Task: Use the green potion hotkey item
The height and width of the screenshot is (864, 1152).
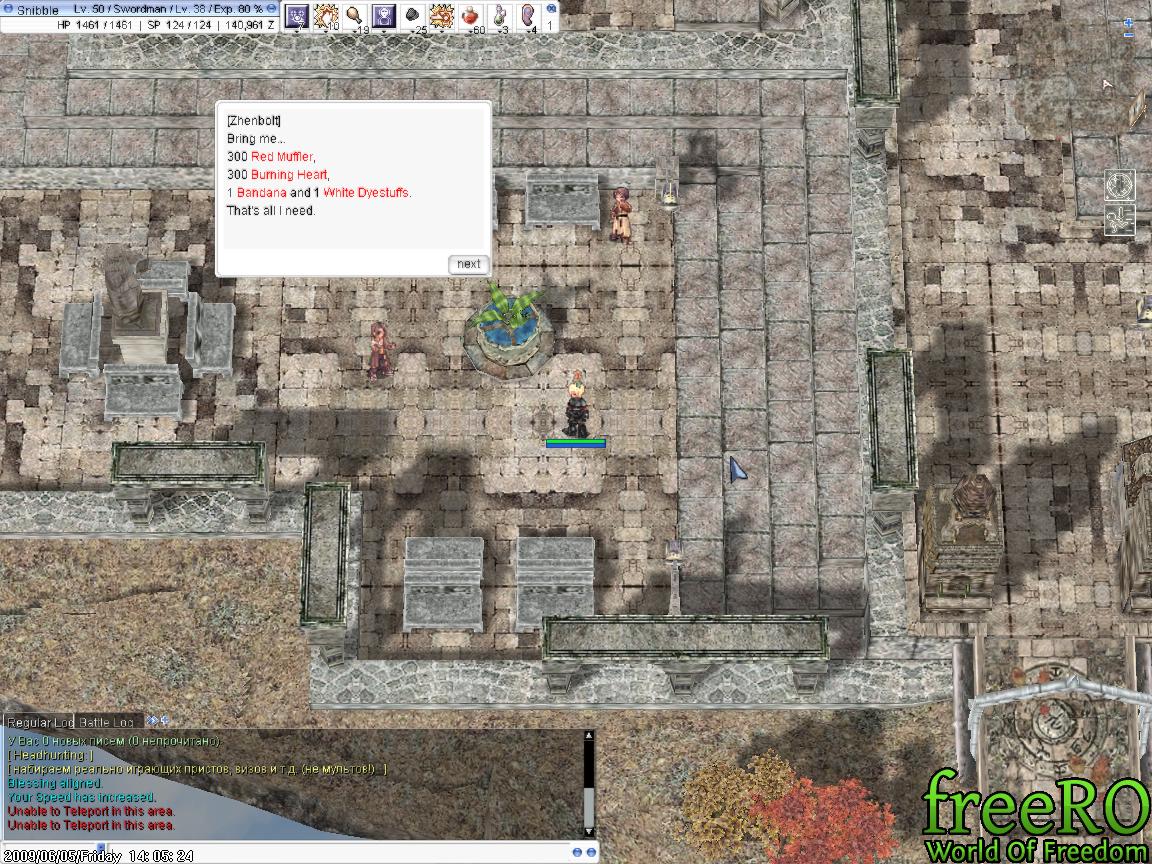Action: [500, 15]
